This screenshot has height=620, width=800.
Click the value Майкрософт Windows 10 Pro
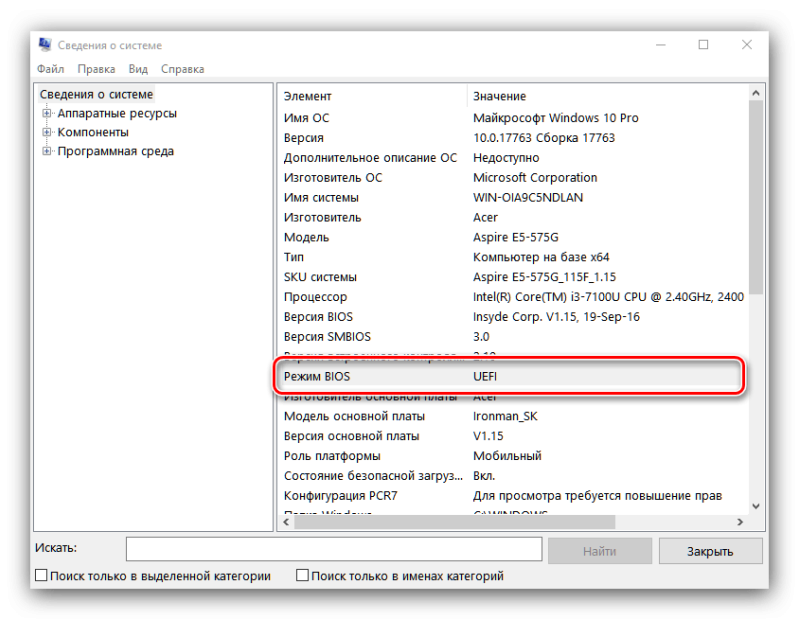[556, 118]
